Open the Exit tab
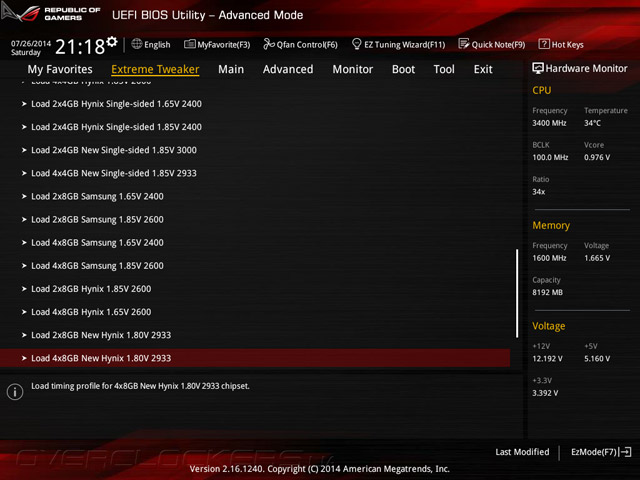This screenshot has height=480, width=640. coord(483,69)
